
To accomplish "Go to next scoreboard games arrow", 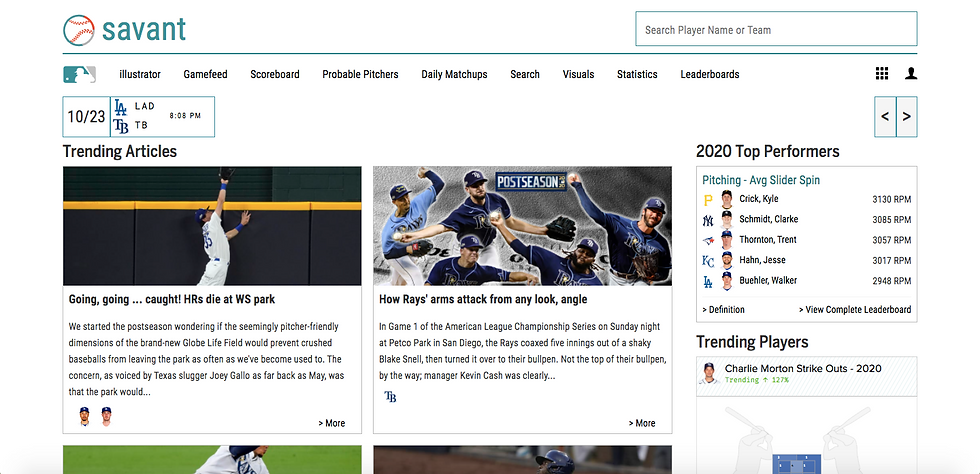I will point(907,116).
